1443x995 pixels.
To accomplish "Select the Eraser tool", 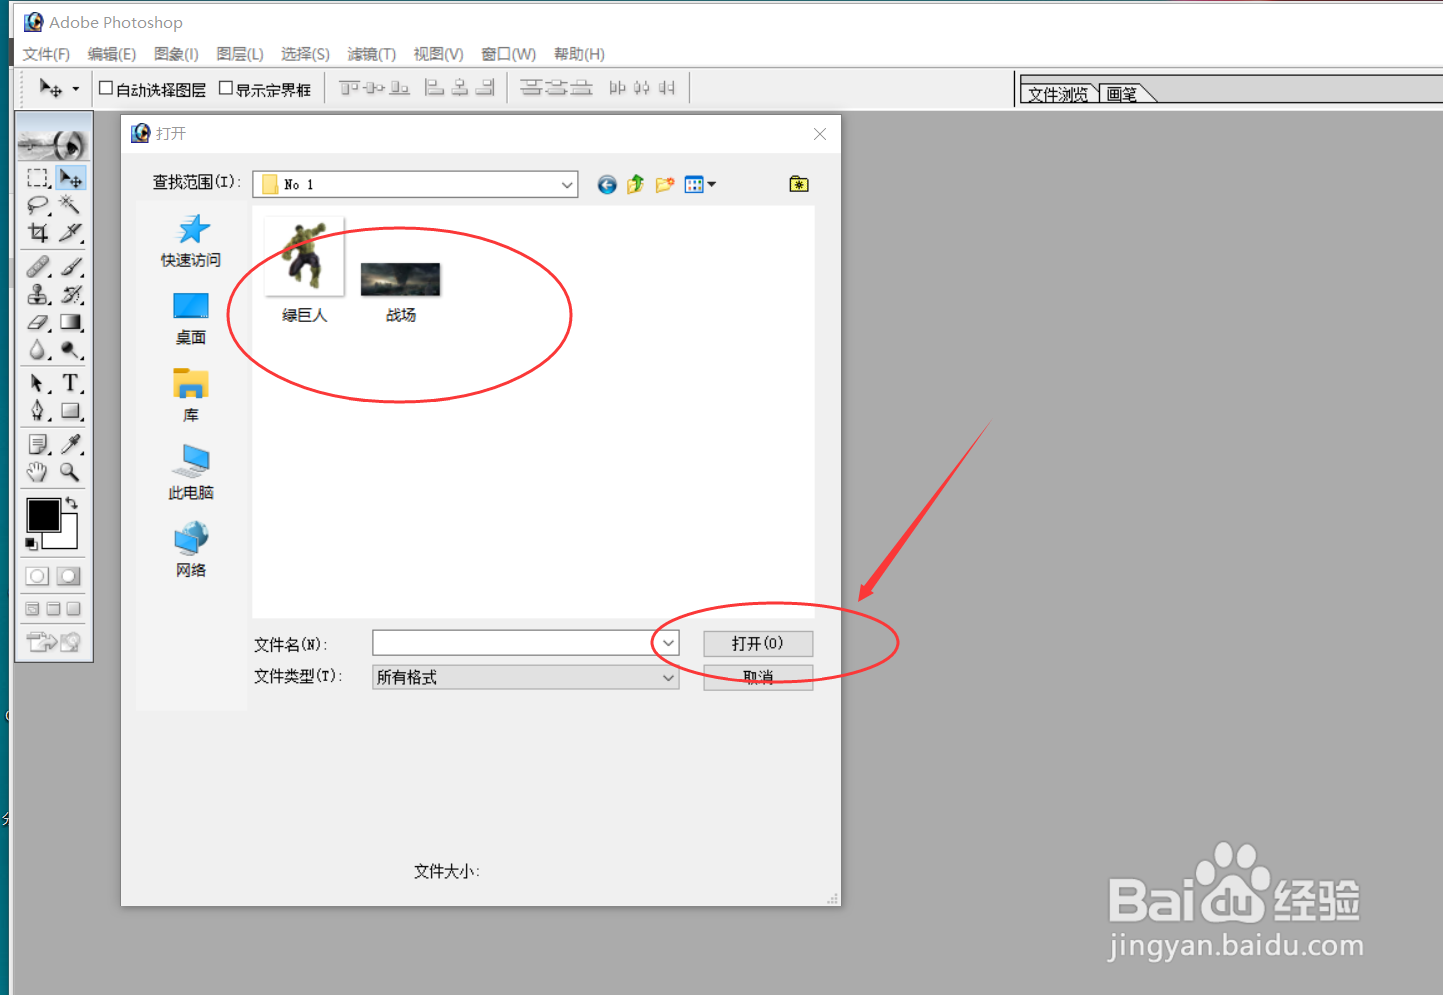I will [38, 322].
